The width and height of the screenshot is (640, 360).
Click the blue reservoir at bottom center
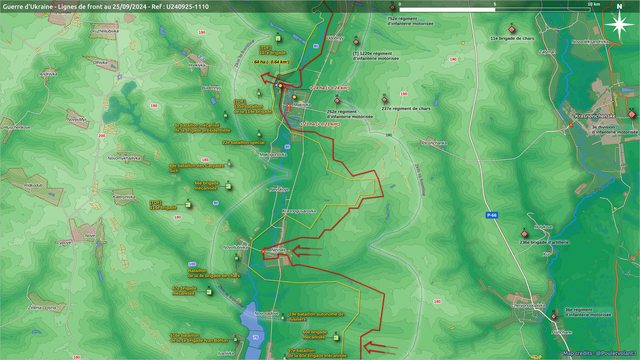tap(253, 331)
